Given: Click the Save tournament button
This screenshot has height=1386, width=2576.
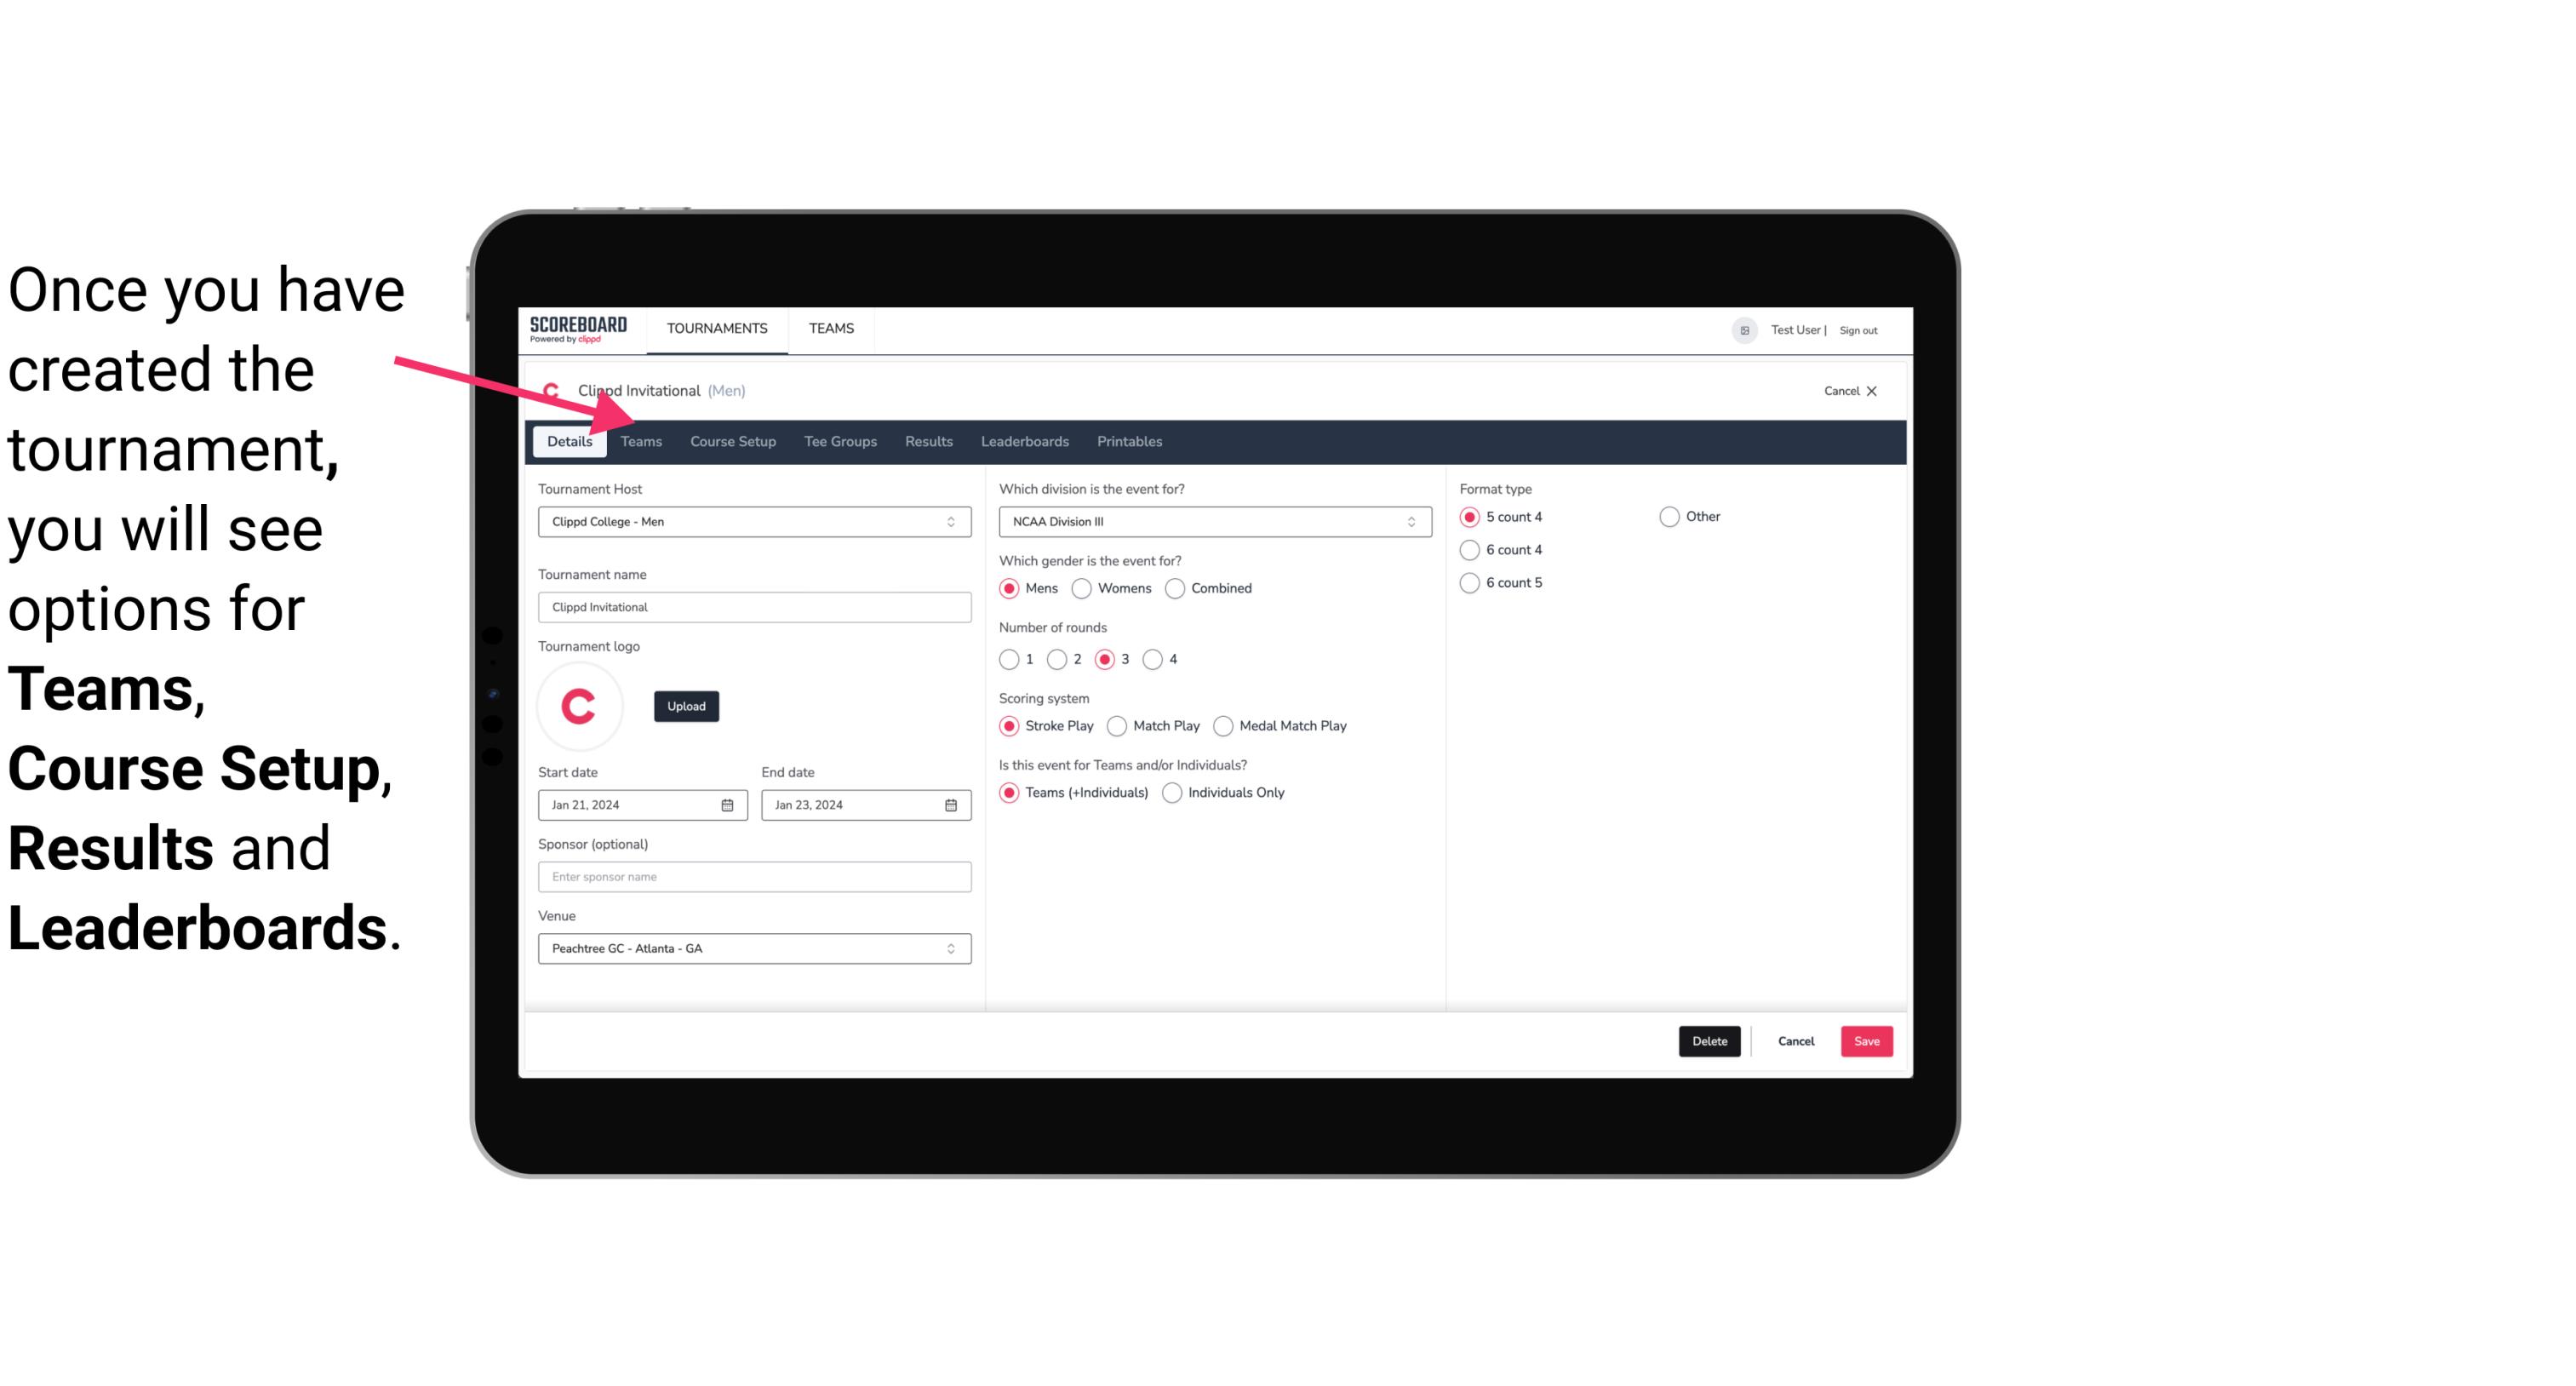Looking at the screenshot, I should coord(1866,1039).
